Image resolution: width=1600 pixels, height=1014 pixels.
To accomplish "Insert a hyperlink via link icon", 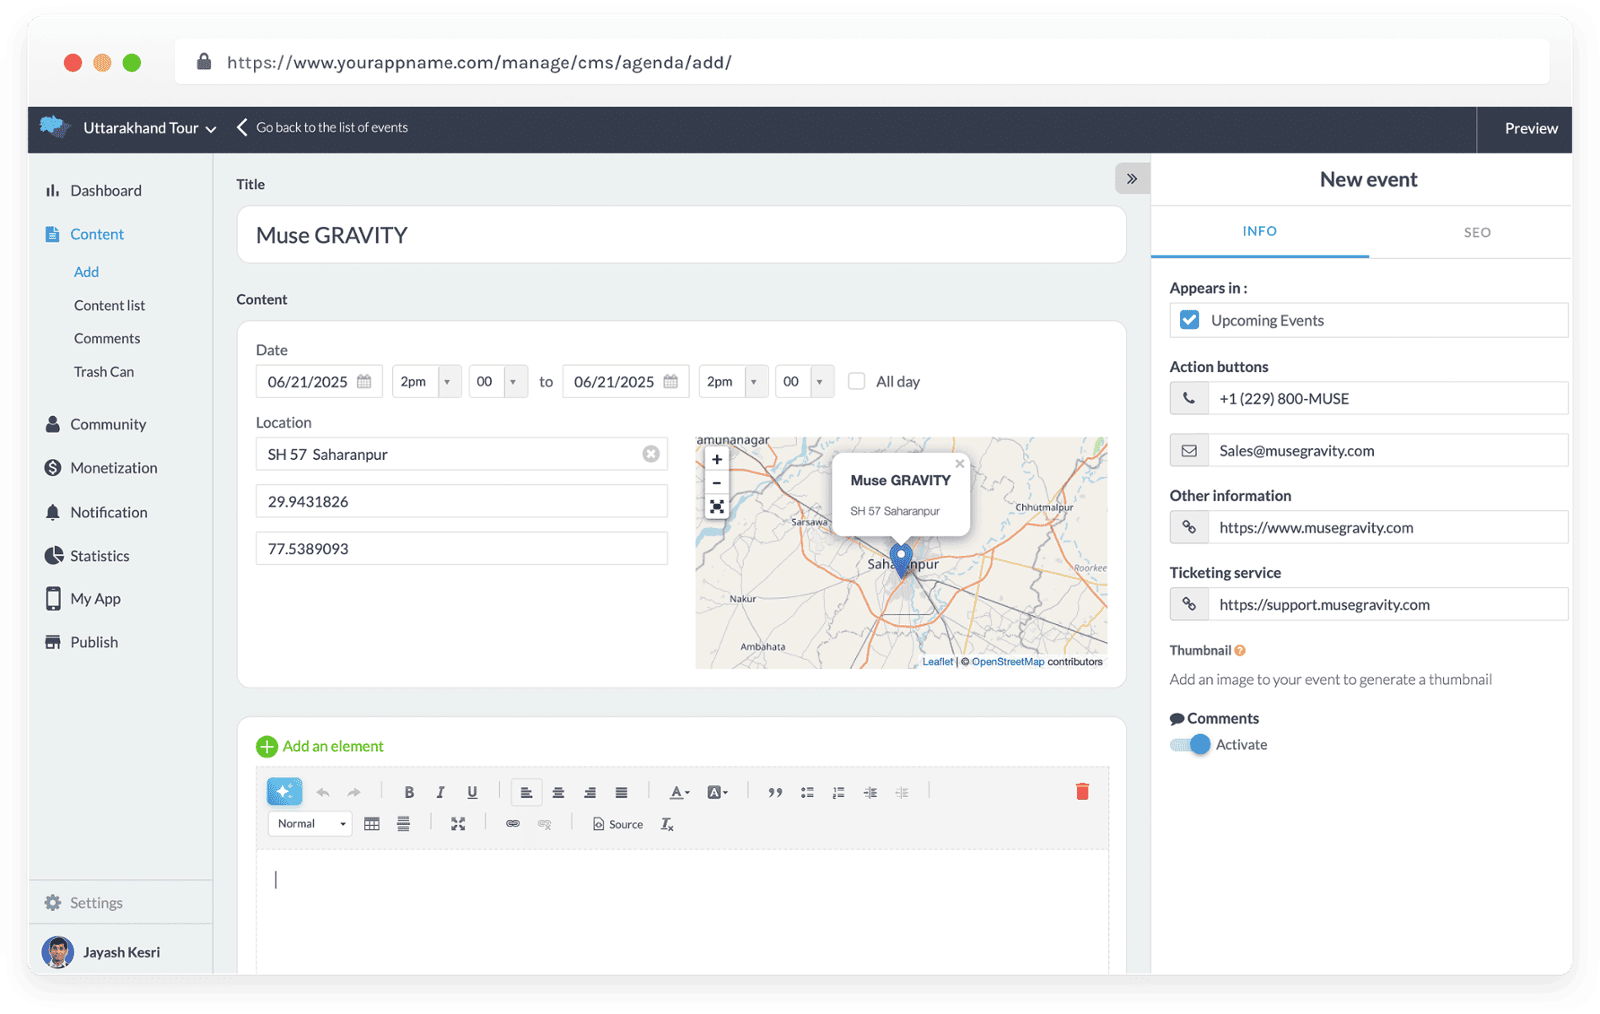I will coord(513,824).
